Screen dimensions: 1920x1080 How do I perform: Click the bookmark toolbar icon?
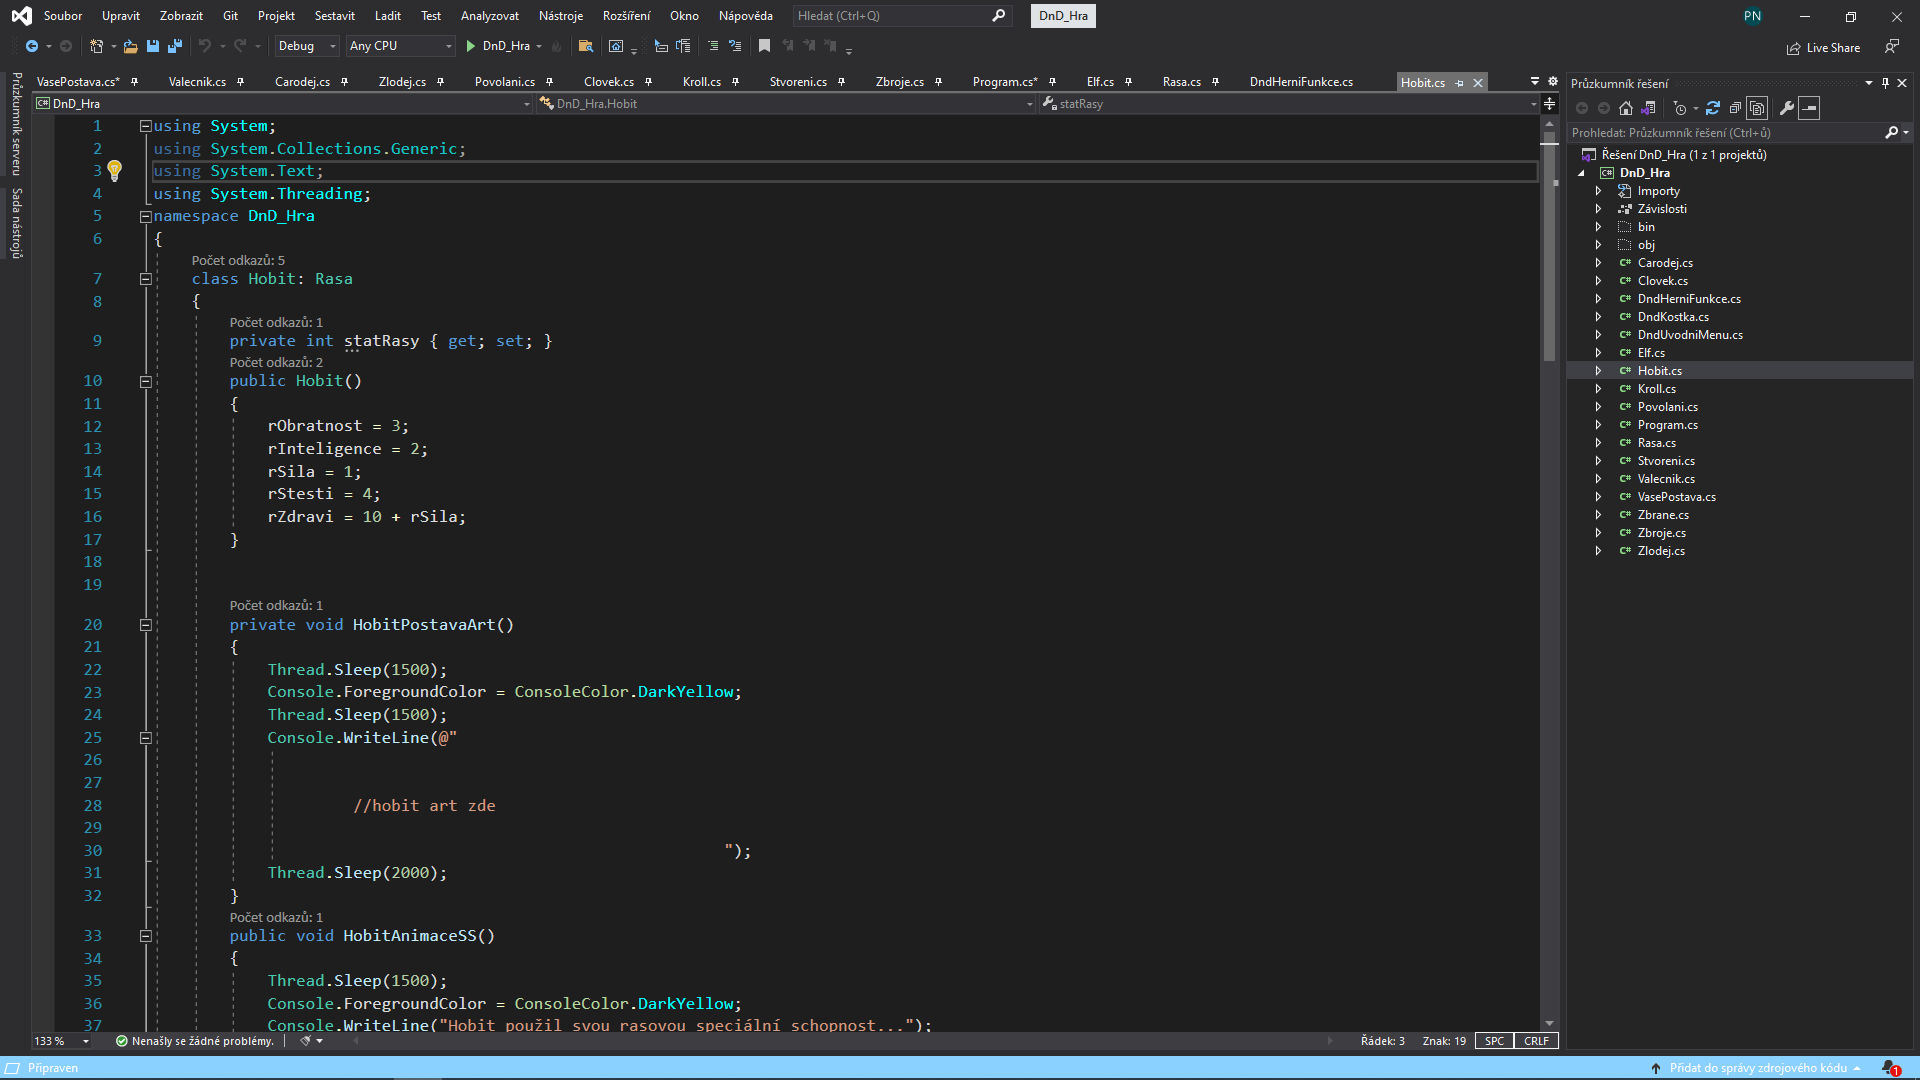[x=764, y=46]
